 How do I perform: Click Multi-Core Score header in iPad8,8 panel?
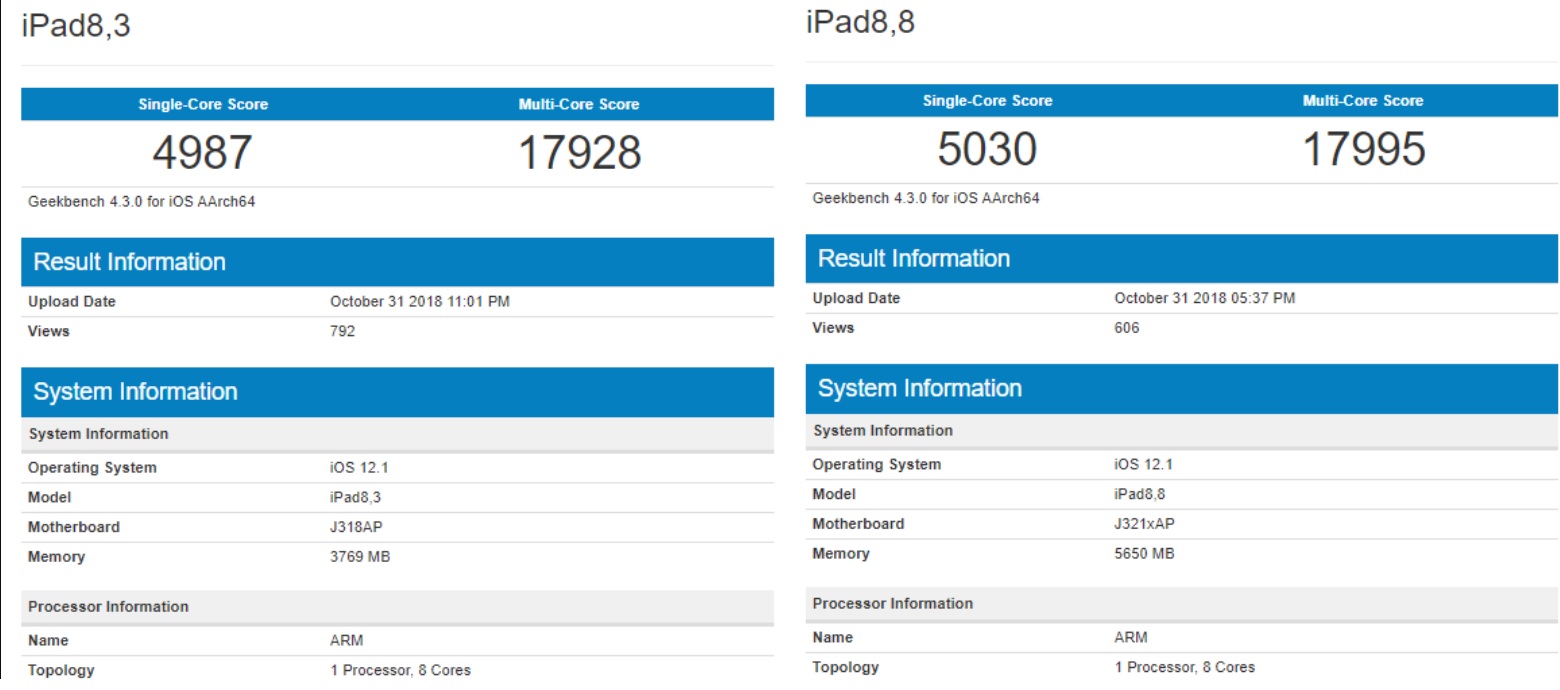(x=1363, y=101)
